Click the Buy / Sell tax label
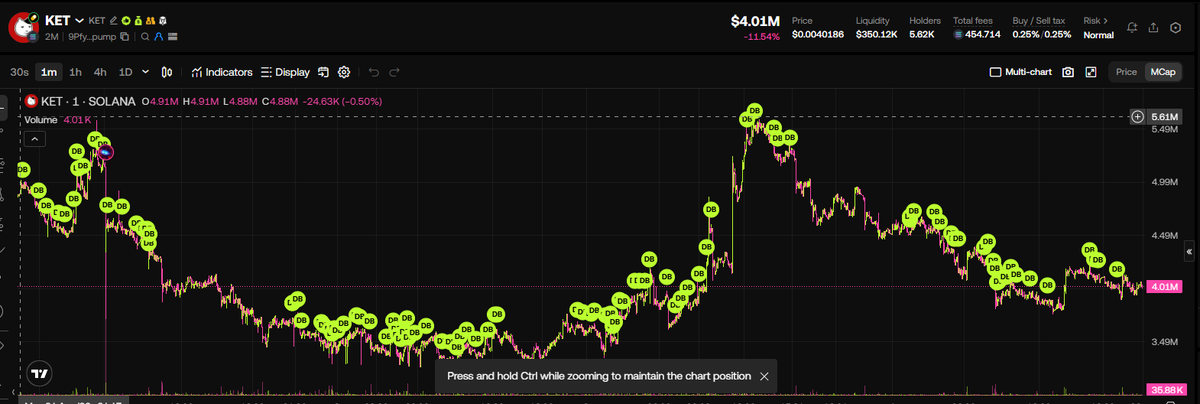 tap(1040, 20)
